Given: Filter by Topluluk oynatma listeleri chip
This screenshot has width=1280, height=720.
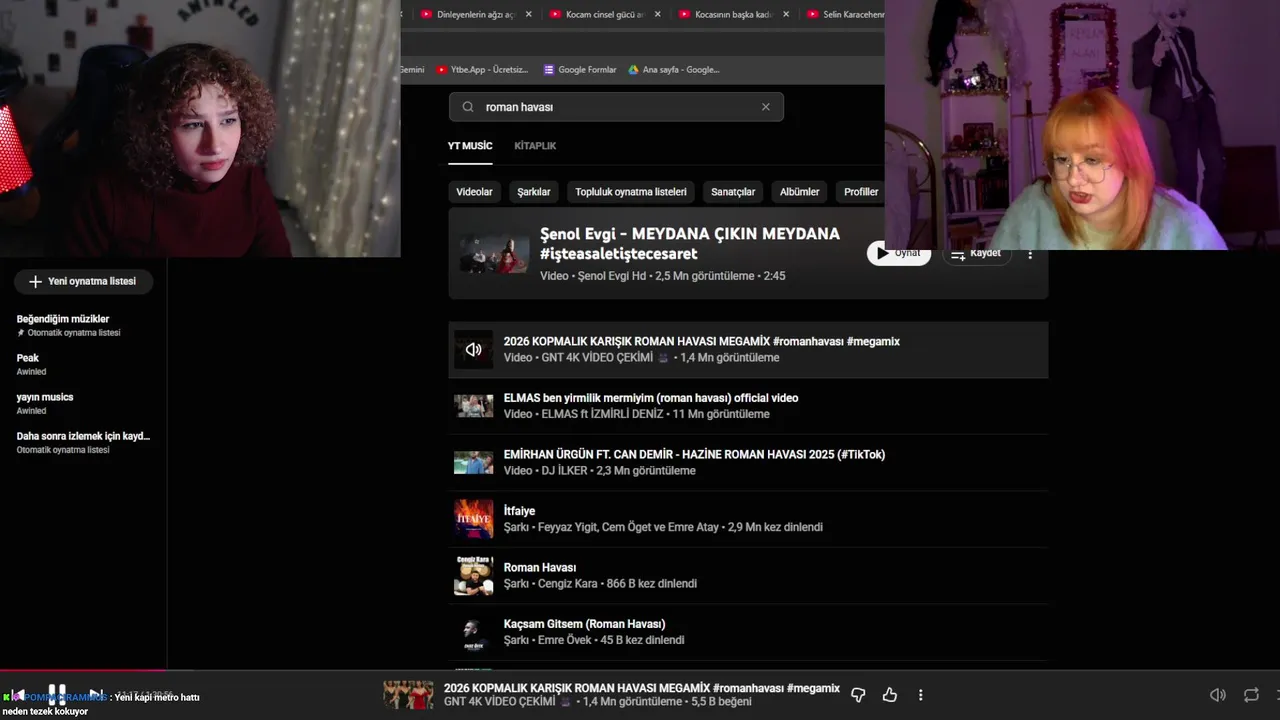Looking at the screenshot, I should point(631,192).
